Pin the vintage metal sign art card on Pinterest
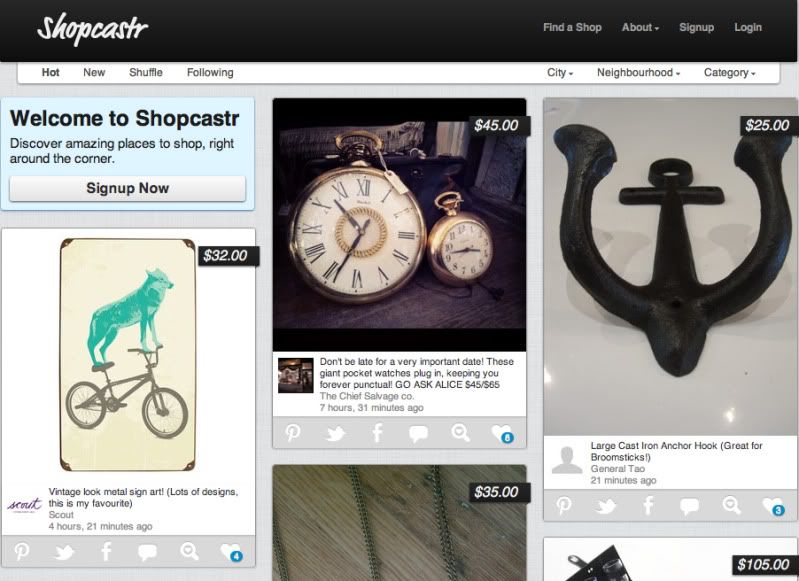 click(21, 551)
